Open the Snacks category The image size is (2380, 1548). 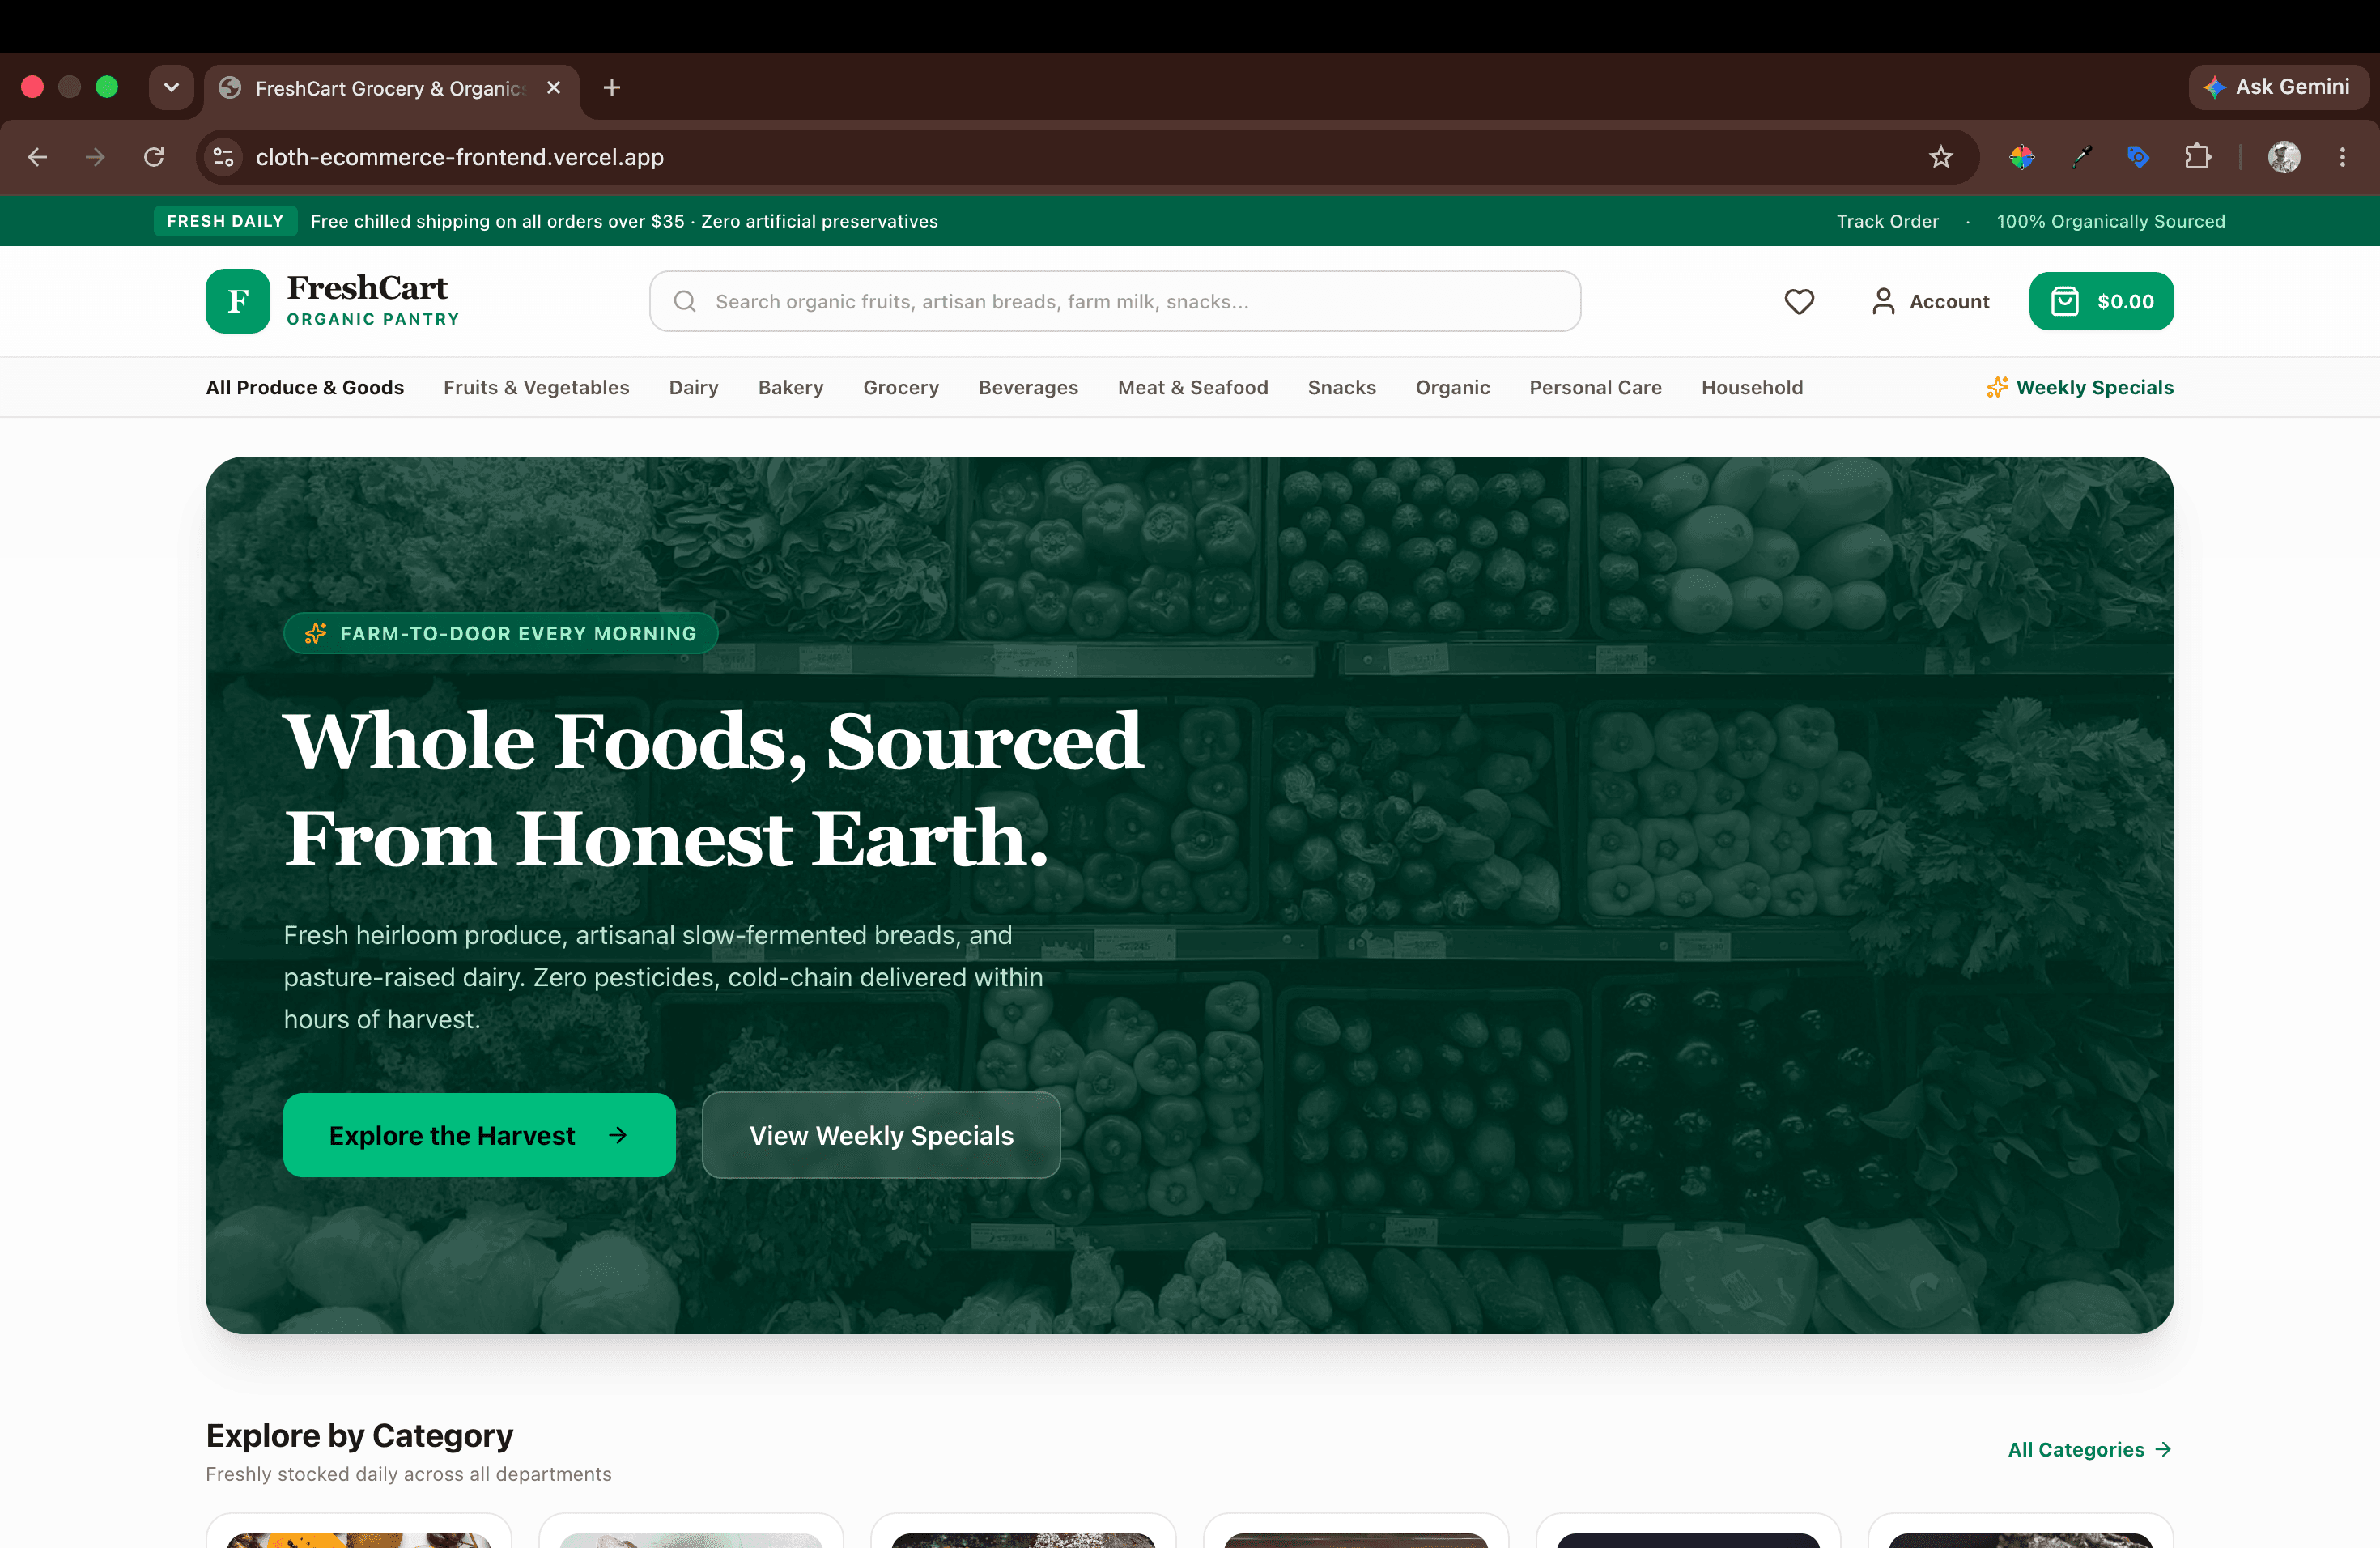[x=1341, y=387]
